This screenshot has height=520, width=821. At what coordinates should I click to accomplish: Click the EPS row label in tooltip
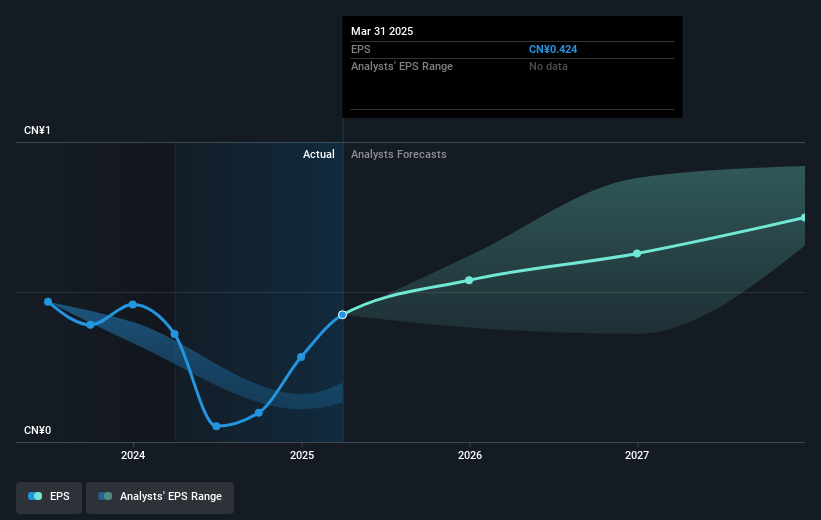coord(361,49)
